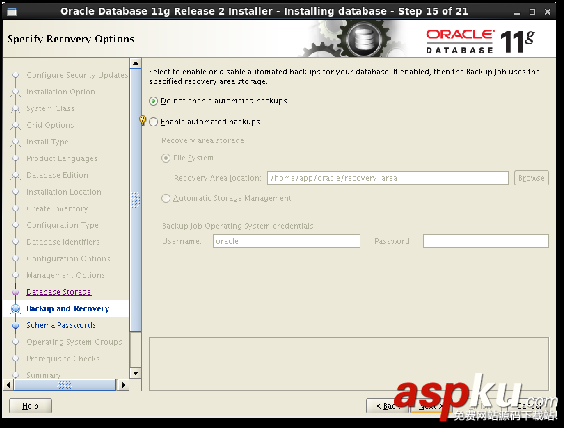Click the empty message area at bottom
This screenshot has width=564, height=428.
(349, 364)
